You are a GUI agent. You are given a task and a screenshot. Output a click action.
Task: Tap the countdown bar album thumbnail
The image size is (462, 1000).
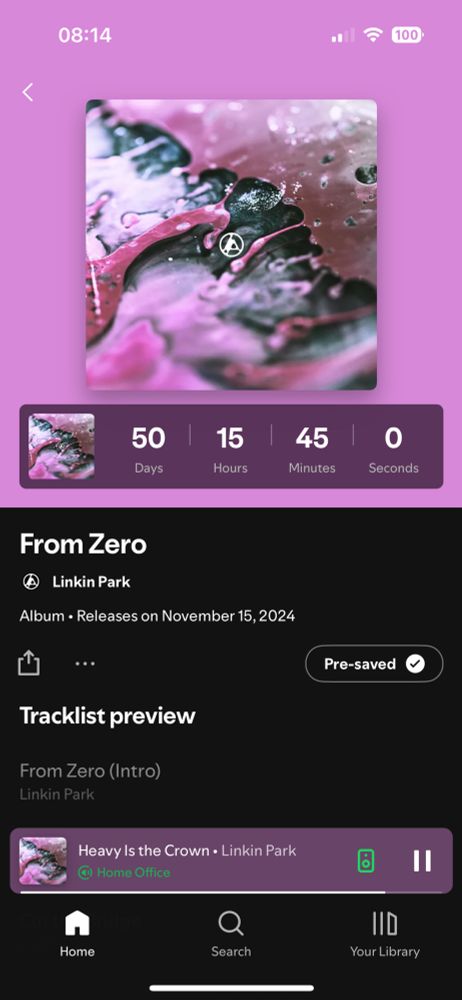point(61,446)
